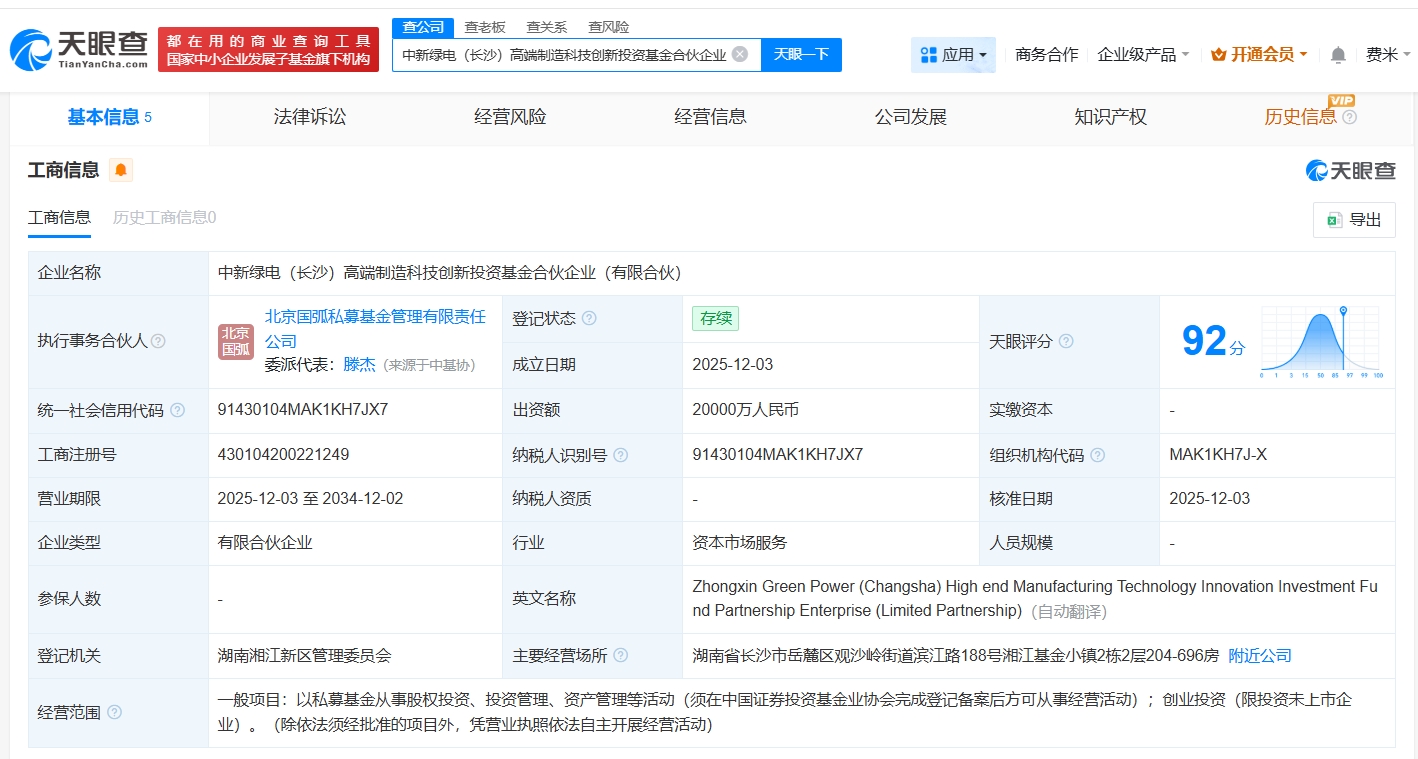Image resolution: width=1418 pixels, height=759 pixels.
Task: Switch to the 知识产权 tab
Action: point(1110,117)
